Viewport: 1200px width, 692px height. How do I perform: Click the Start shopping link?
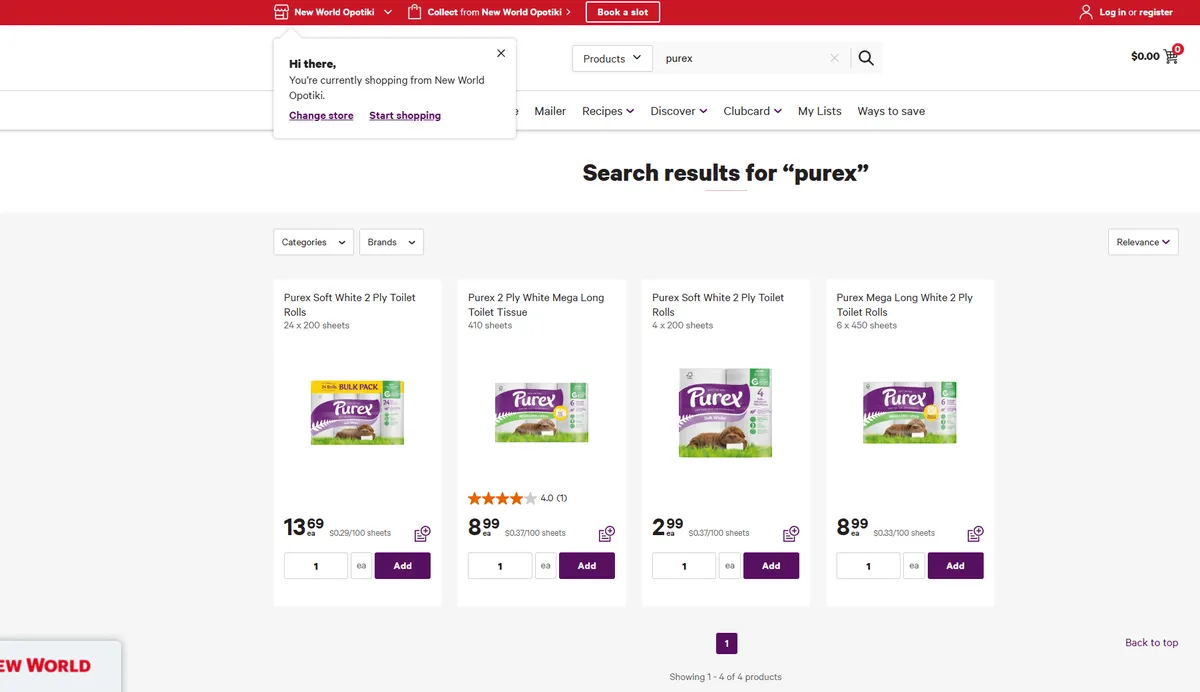click(x=405, y=115)
